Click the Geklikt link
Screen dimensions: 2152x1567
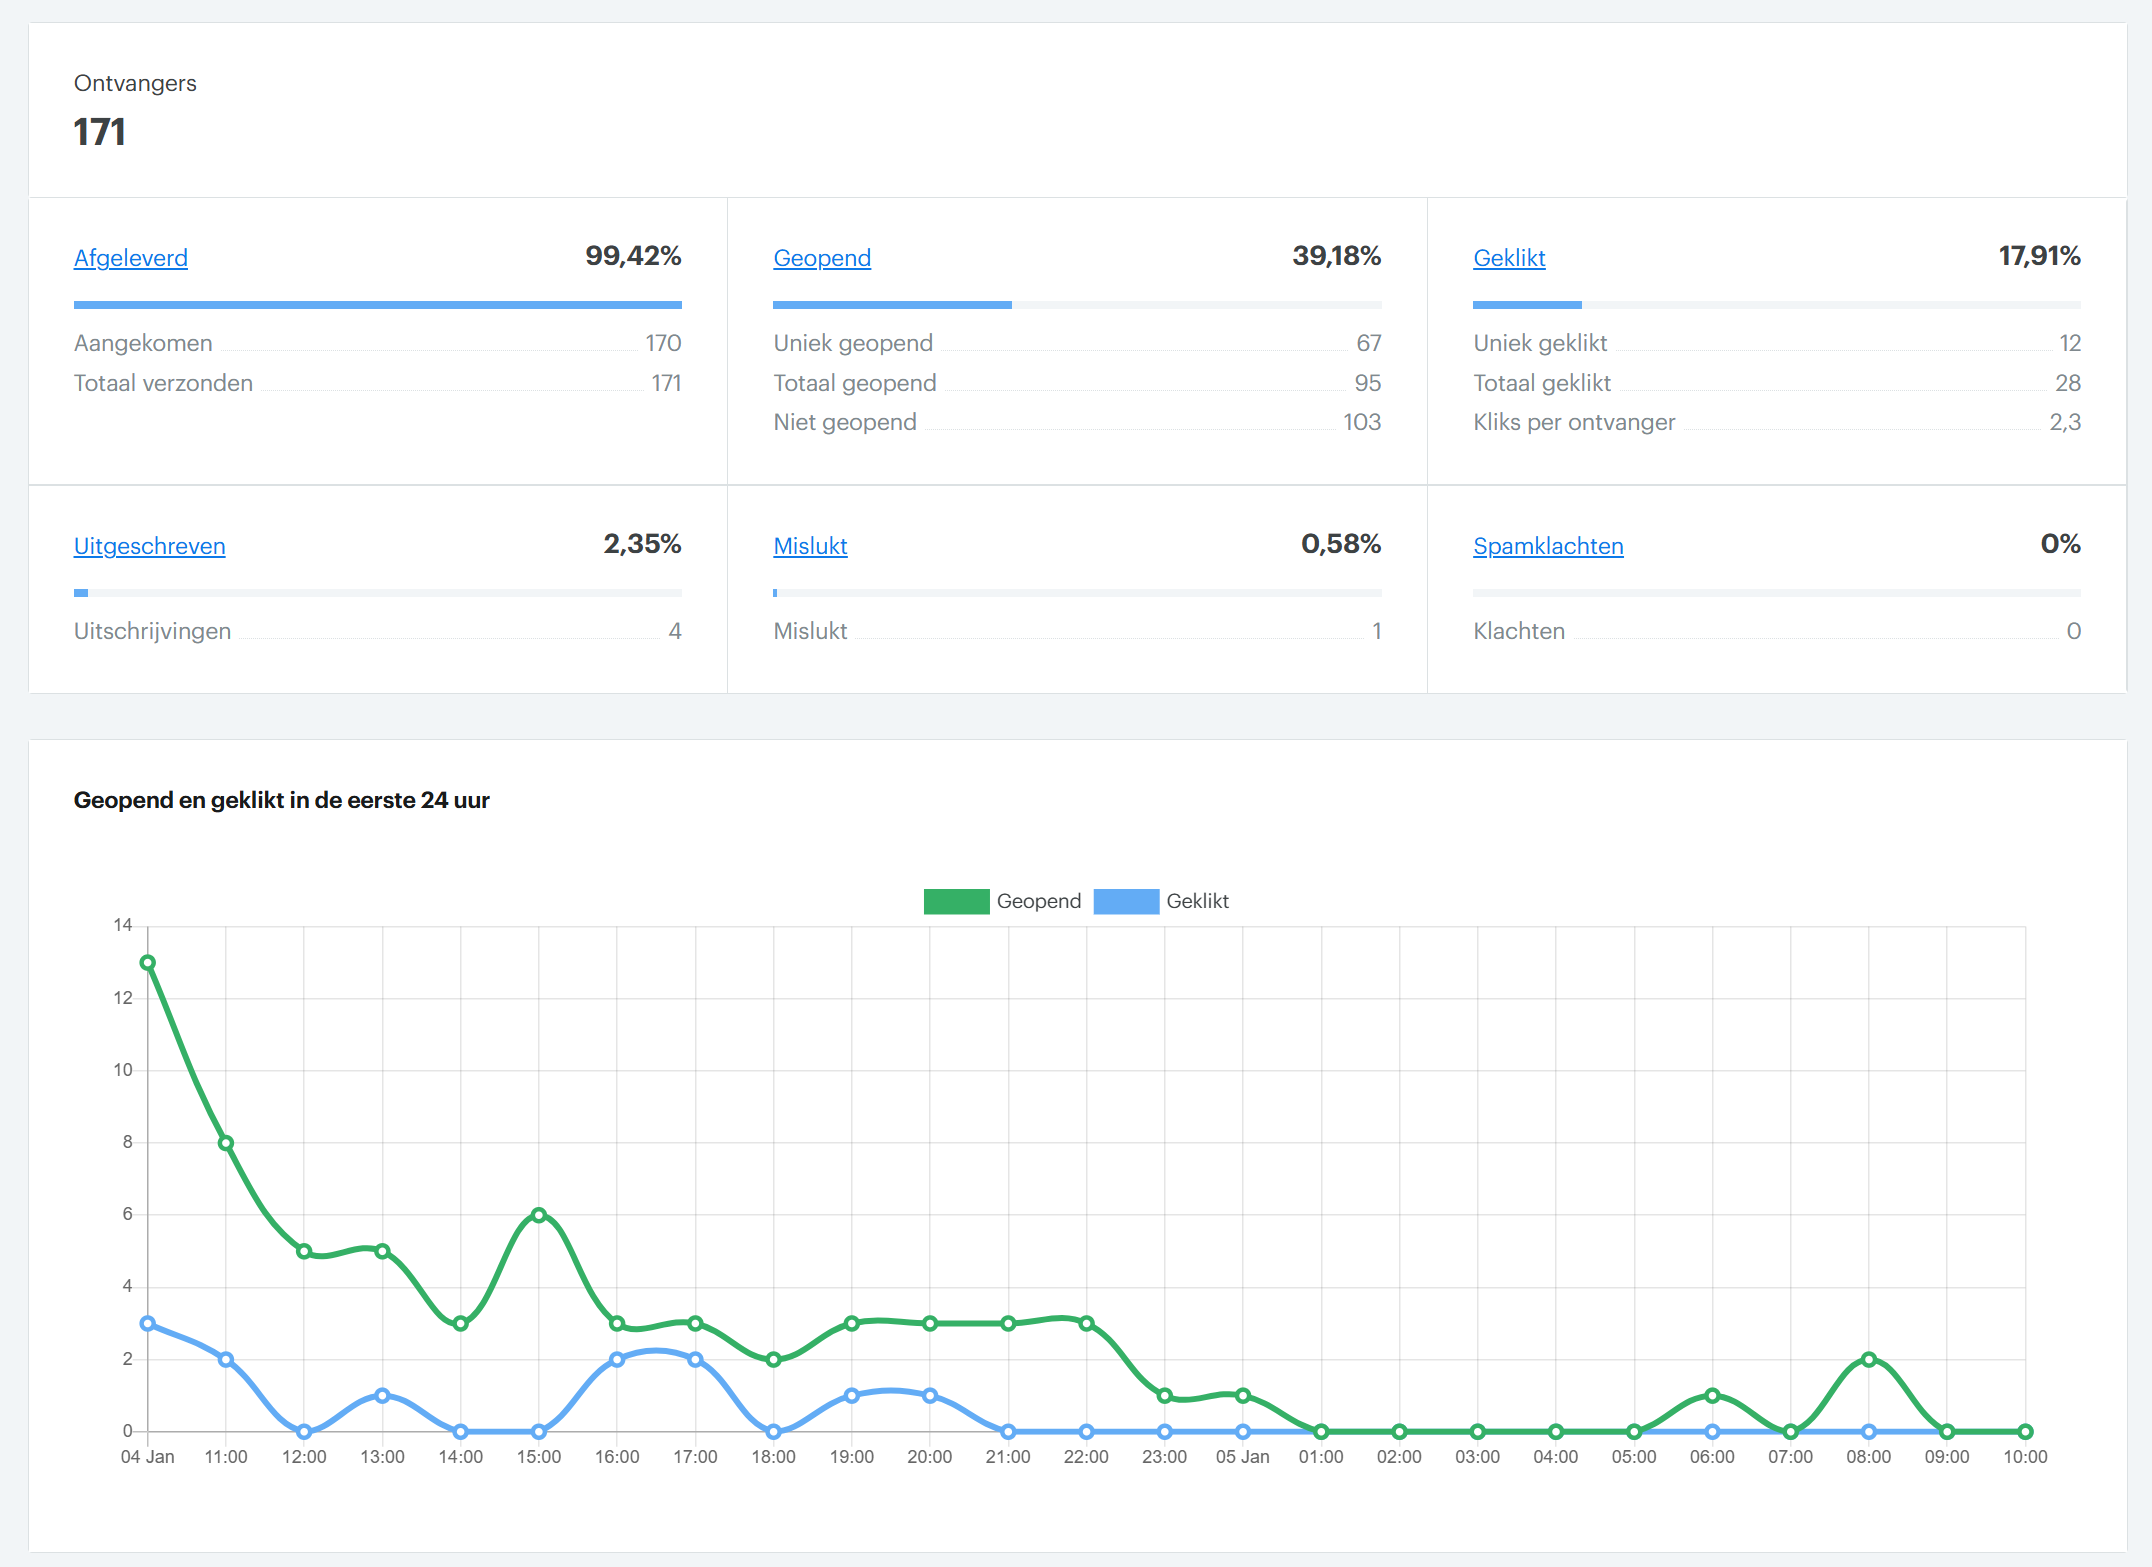click(x=1508, y=258)
